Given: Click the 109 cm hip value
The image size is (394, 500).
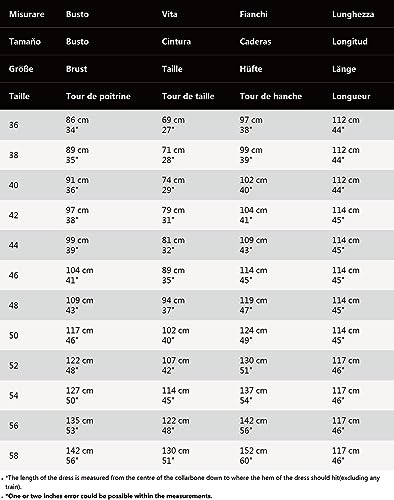Looking at the screenshot, I should coord(253,240).
